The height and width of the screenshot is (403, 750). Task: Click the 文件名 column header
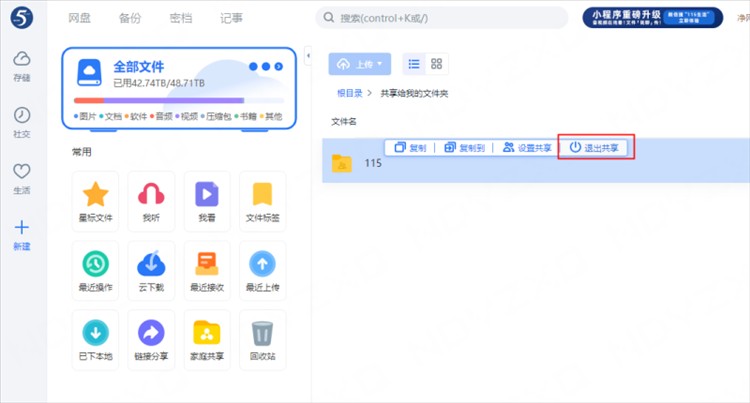coord(343,121)
